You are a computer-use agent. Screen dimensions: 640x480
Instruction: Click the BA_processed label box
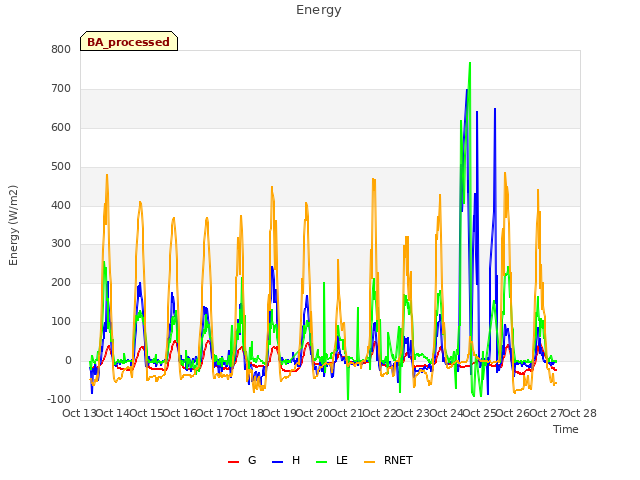(129, 41)
